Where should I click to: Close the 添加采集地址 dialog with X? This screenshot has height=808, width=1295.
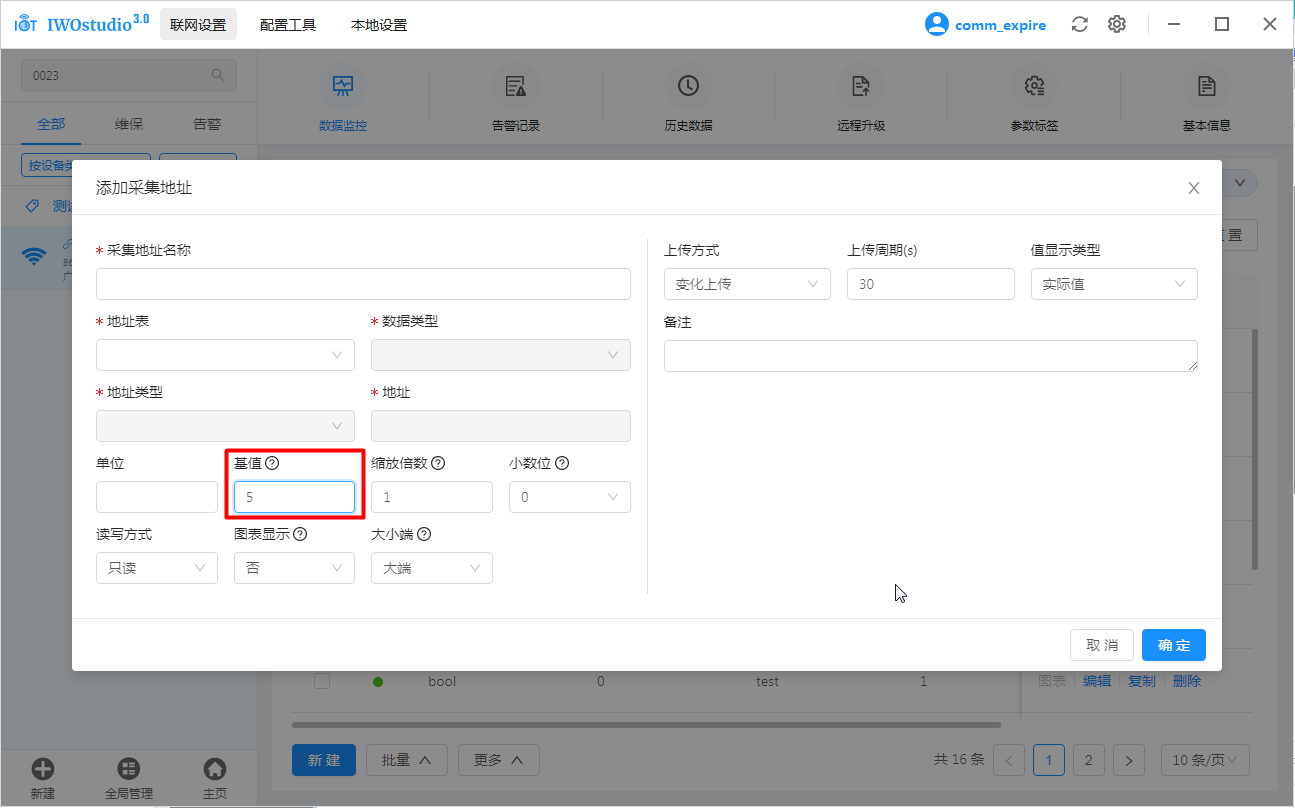(x=1193, y=188)
